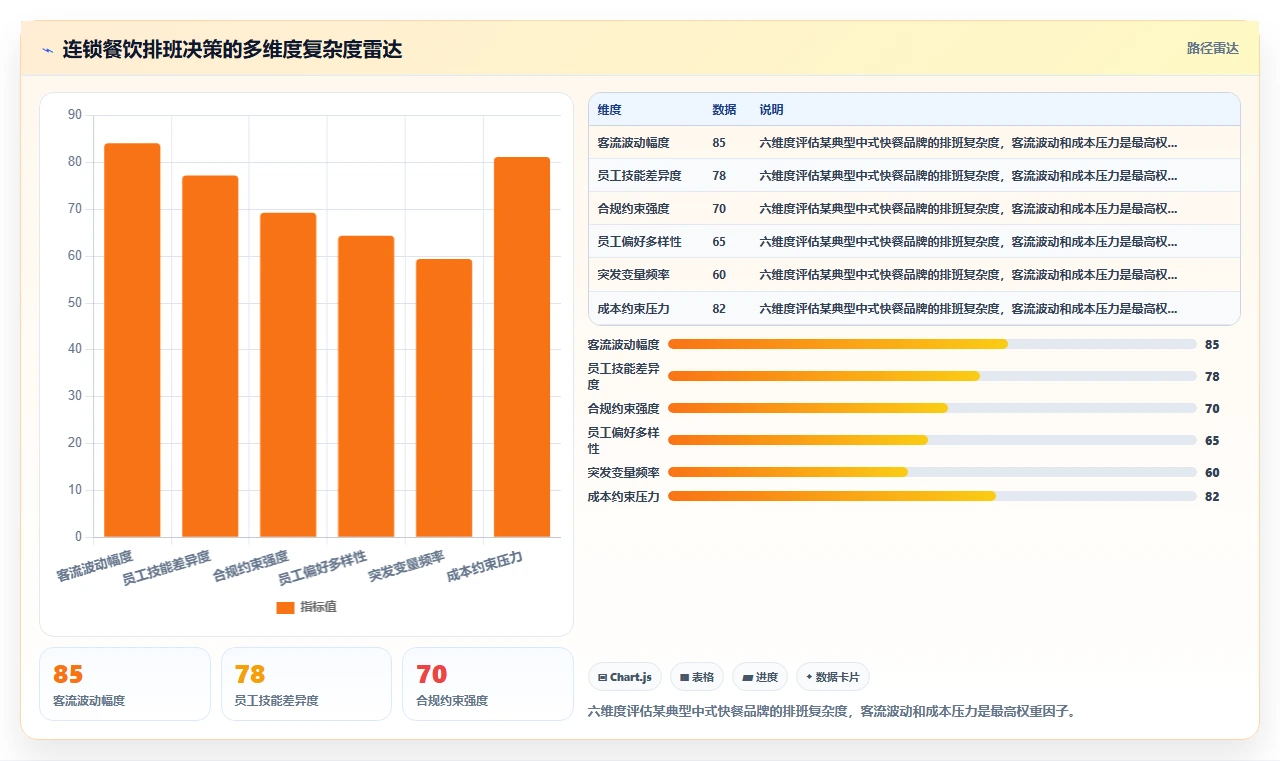
Task: Select the 员工技能差异度 table row
Action: [914, 175]
